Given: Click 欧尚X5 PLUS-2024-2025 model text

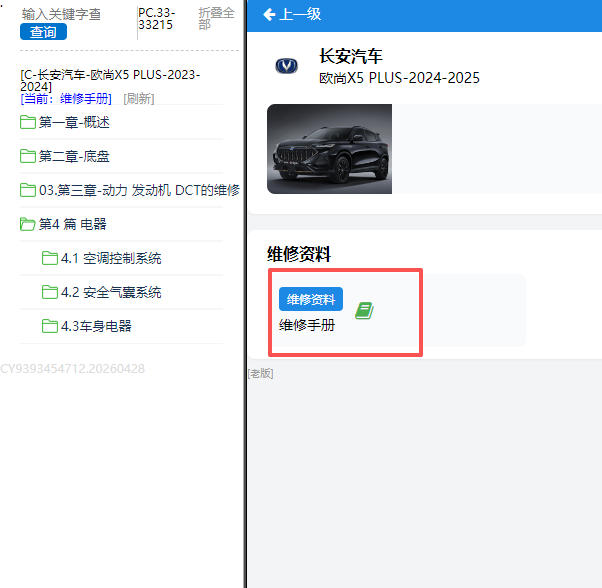Looking at the screenshot, I should click(x=399, y=78).
